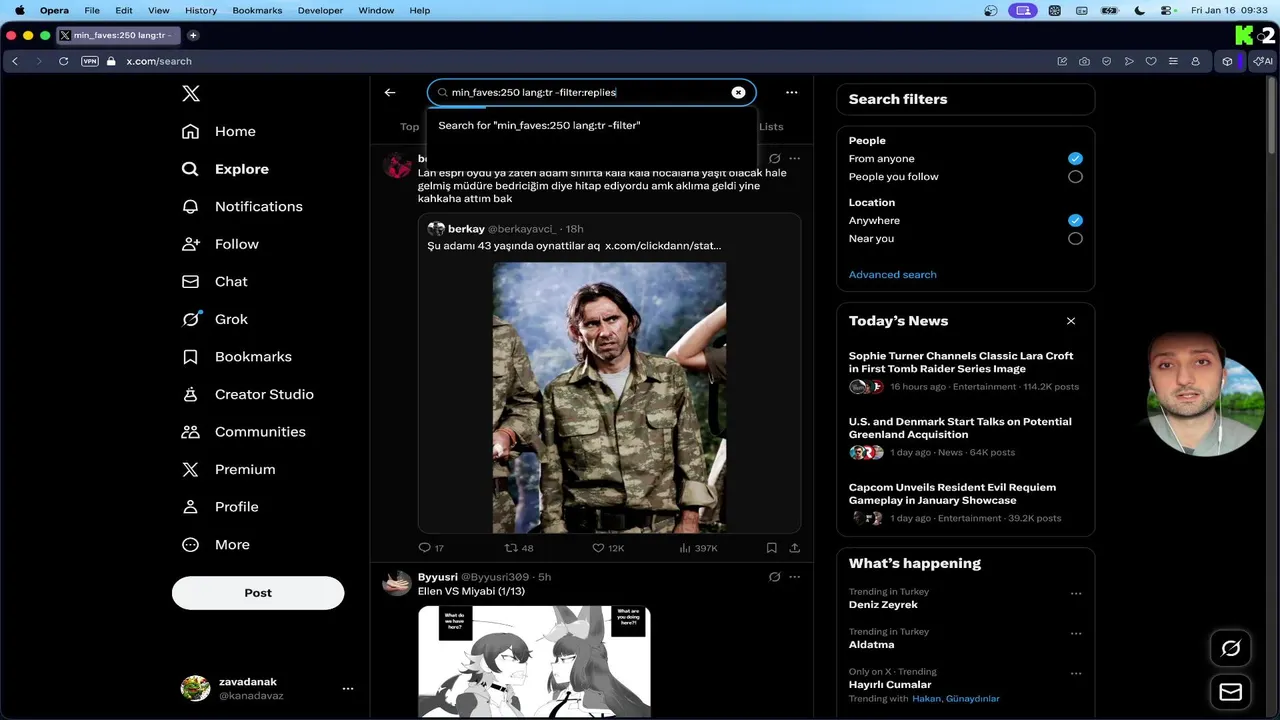This screenshot has width=1280, height=720.
Task: Open Sophie Turner Lara Croft news story
Action: point(965,370)
